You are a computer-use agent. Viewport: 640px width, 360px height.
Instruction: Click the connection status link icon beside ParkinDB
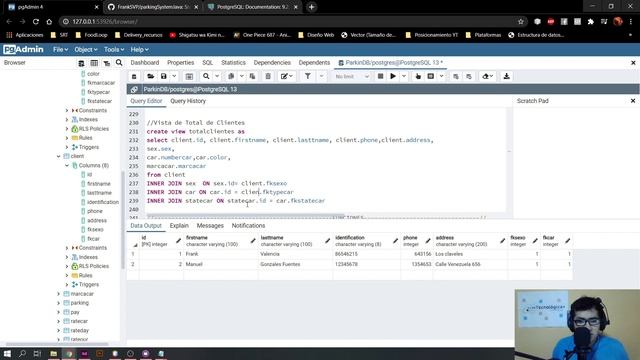pos(134,89)
